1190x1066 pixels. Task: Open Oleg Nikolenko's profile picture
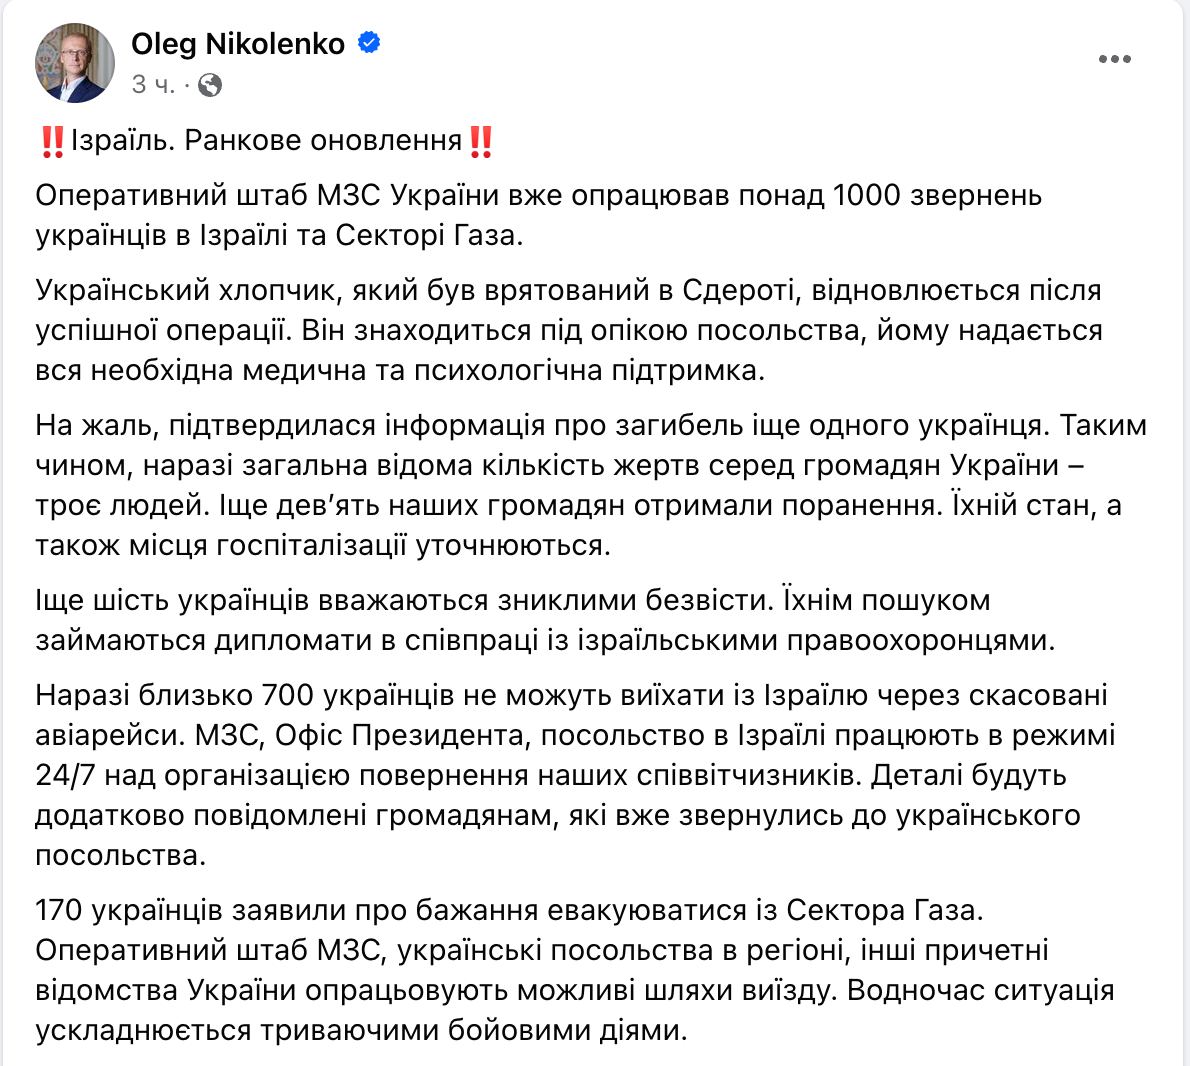click(75, 62)
